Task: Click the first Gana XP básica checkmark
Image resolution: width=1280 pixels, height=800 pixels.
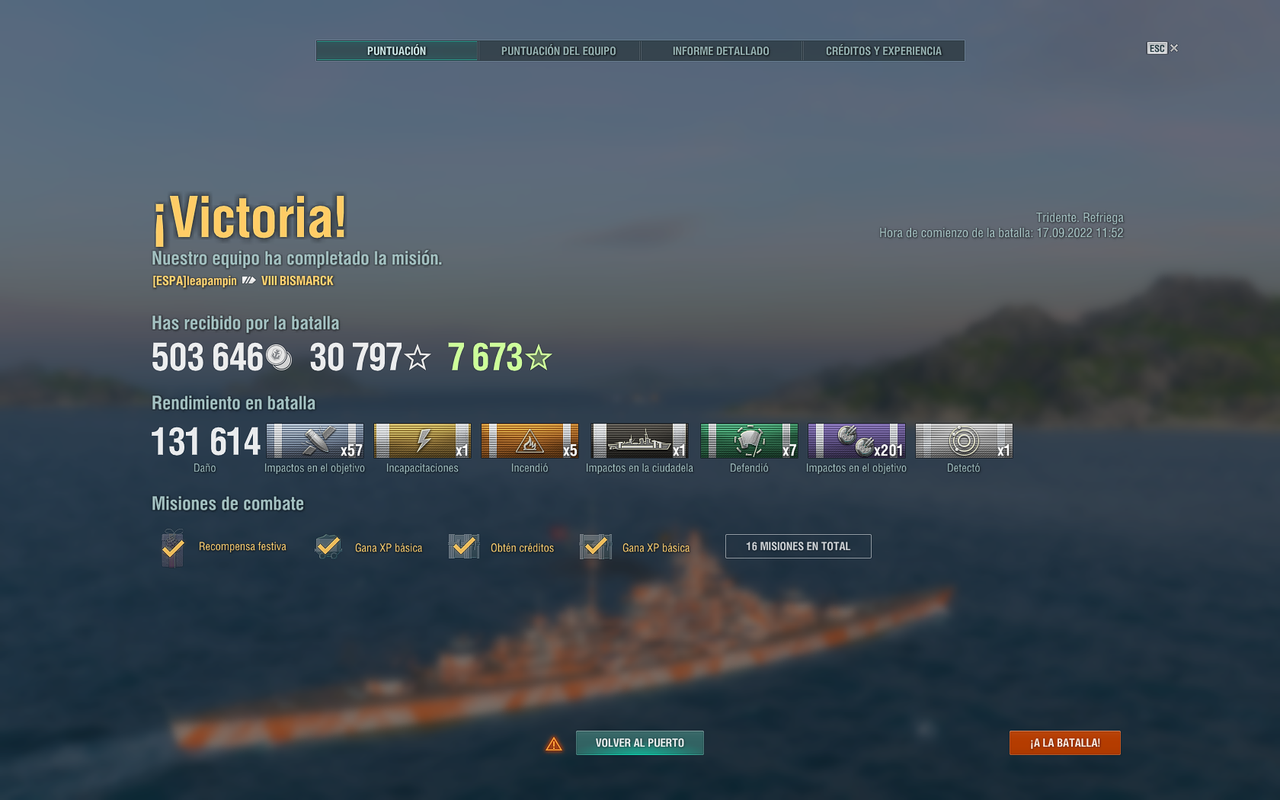Action: 328,547
